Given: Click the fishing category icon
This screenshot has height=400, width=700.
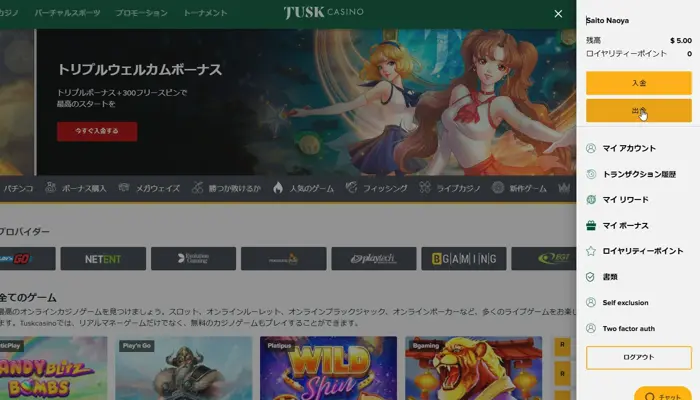Looking at the screenshot, I should pyautogui.click(x=351, y=188).
